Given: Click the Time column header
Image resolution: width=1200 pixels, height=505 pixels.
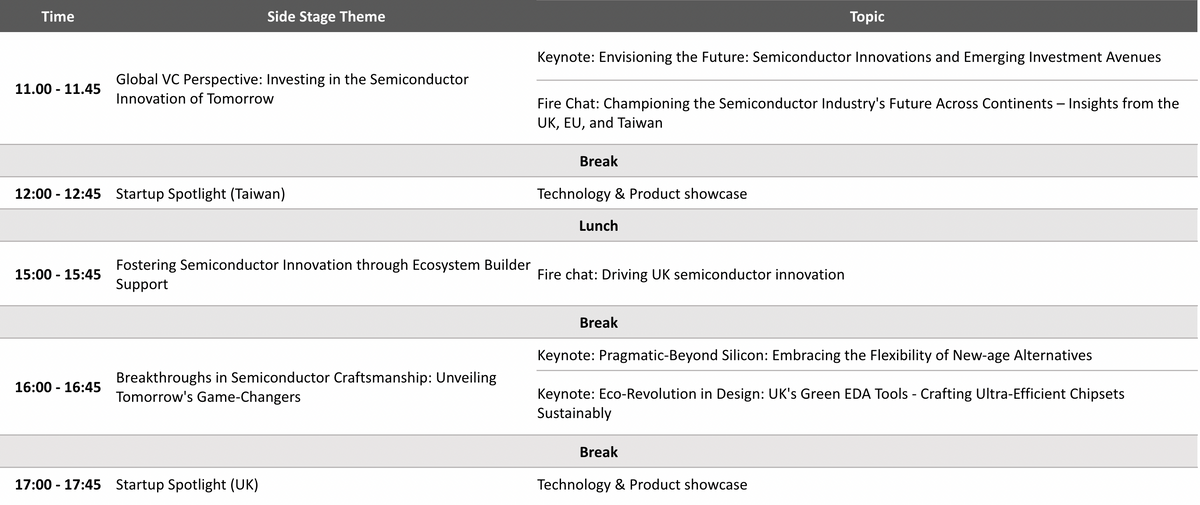Looking at the screenshot, I should 58,16.
